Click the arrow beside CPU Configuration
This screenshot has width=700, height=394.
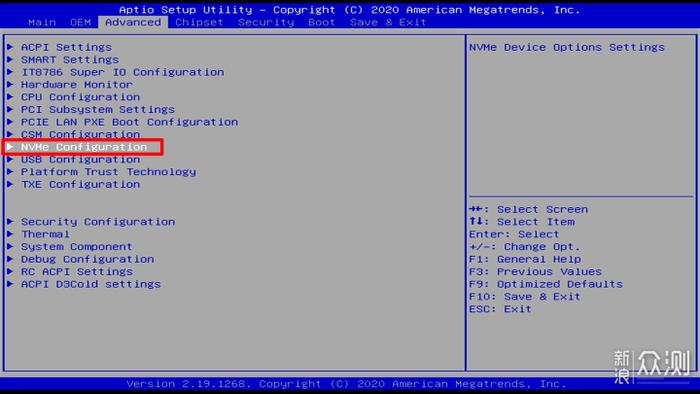point(10,97)
